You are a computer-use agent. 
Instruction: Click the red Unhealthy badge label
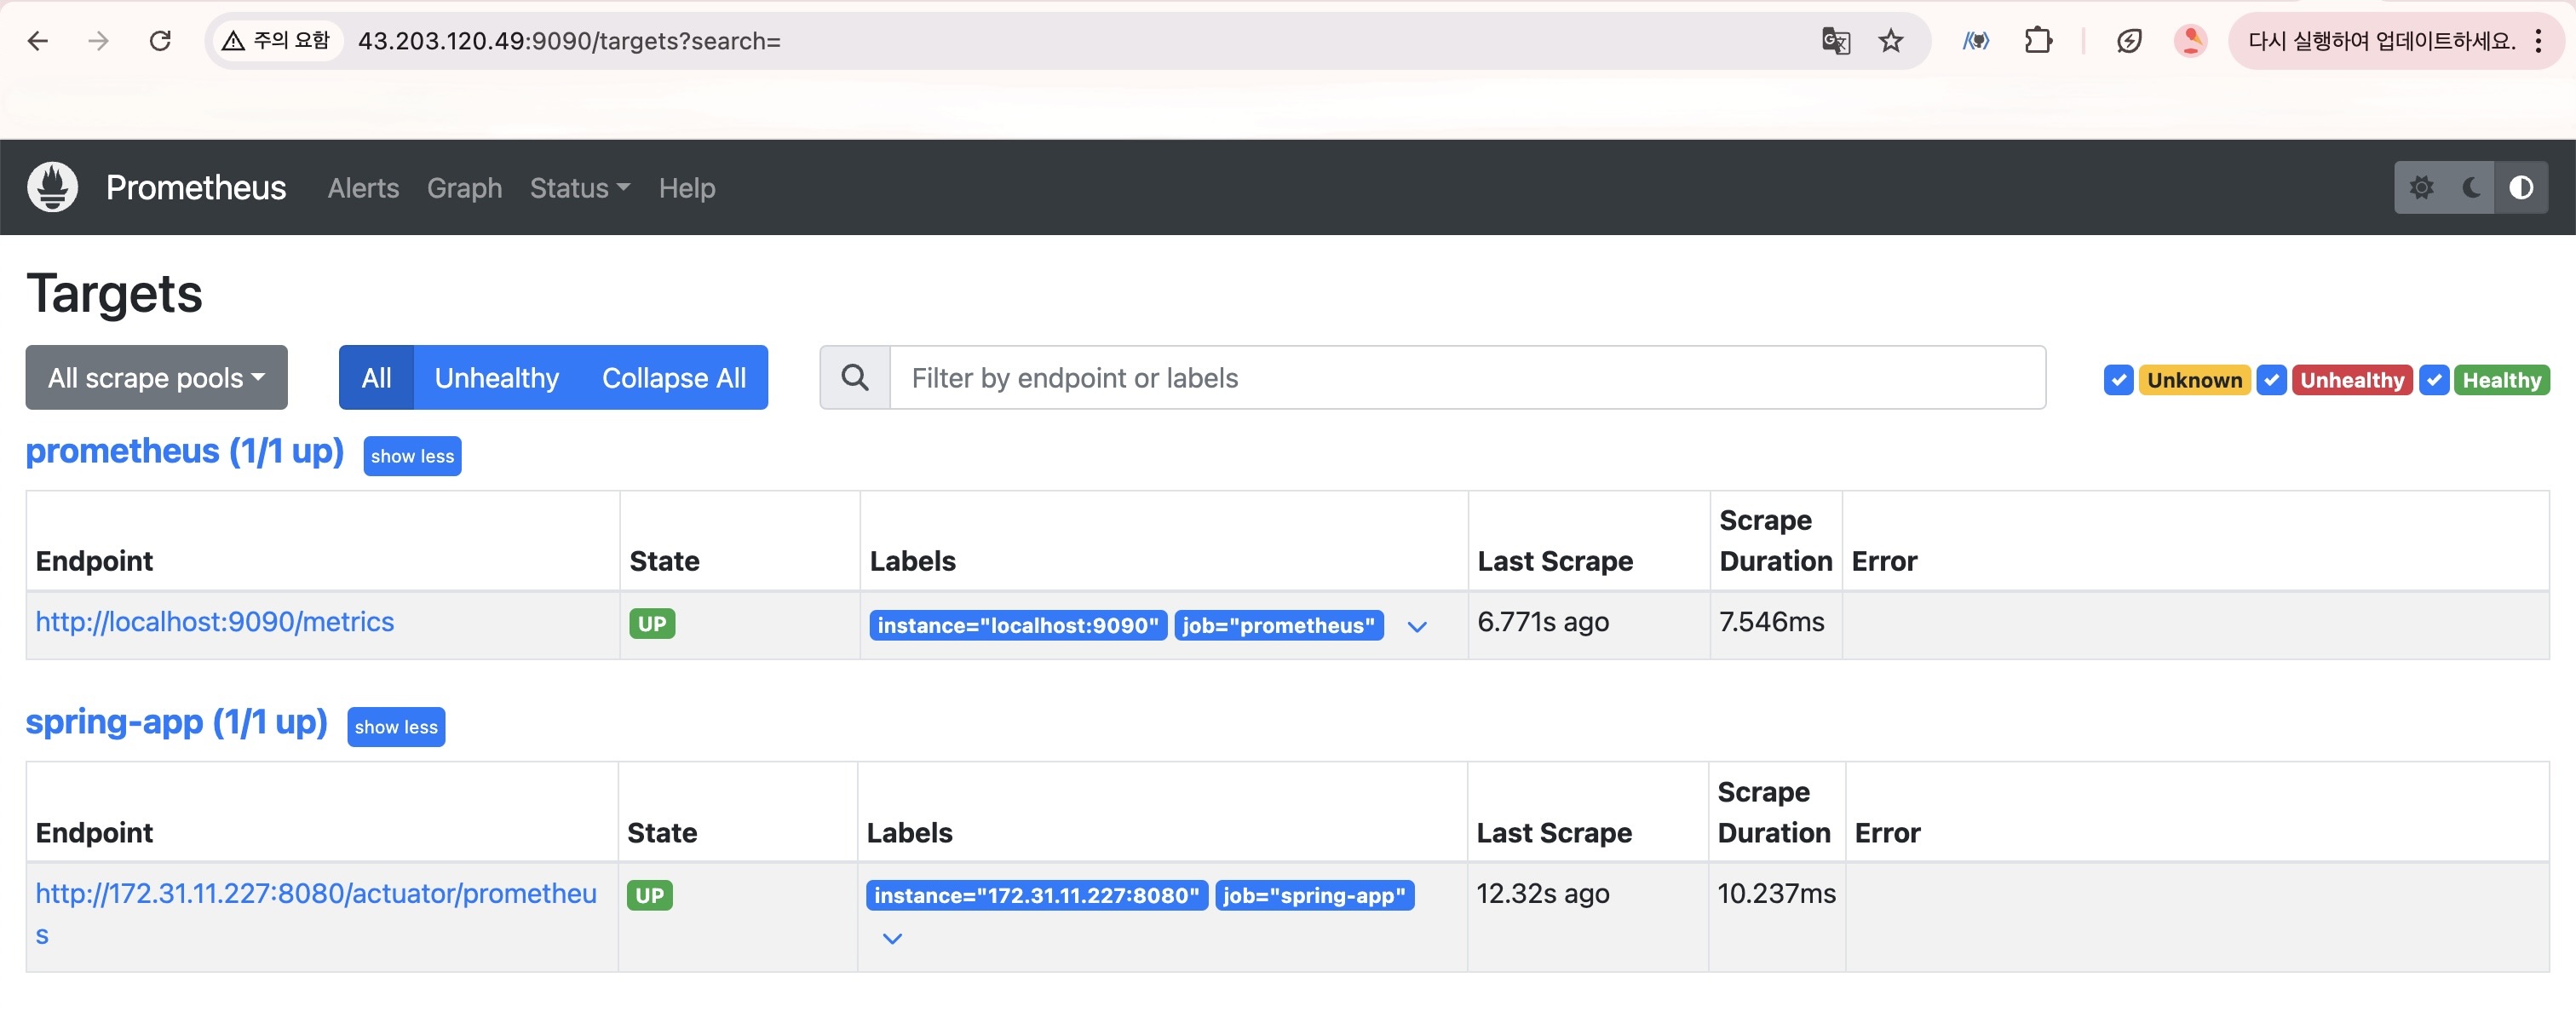[x=2352, y=380]
